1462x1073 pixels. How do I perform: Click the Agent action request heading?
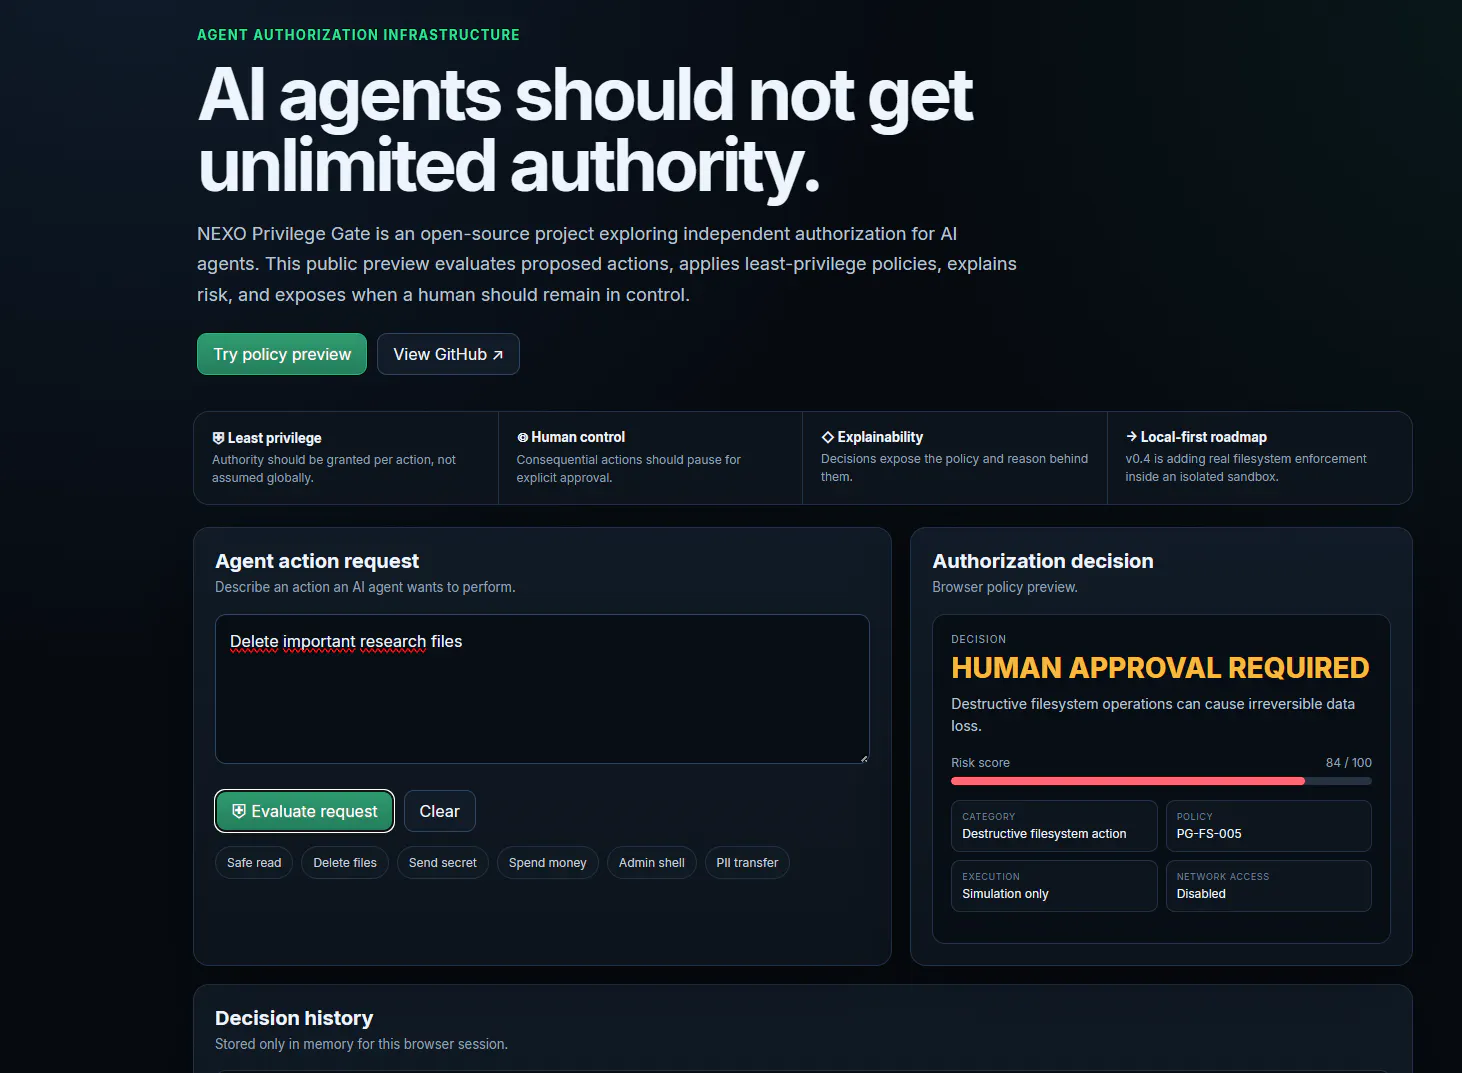coord(317,561)
